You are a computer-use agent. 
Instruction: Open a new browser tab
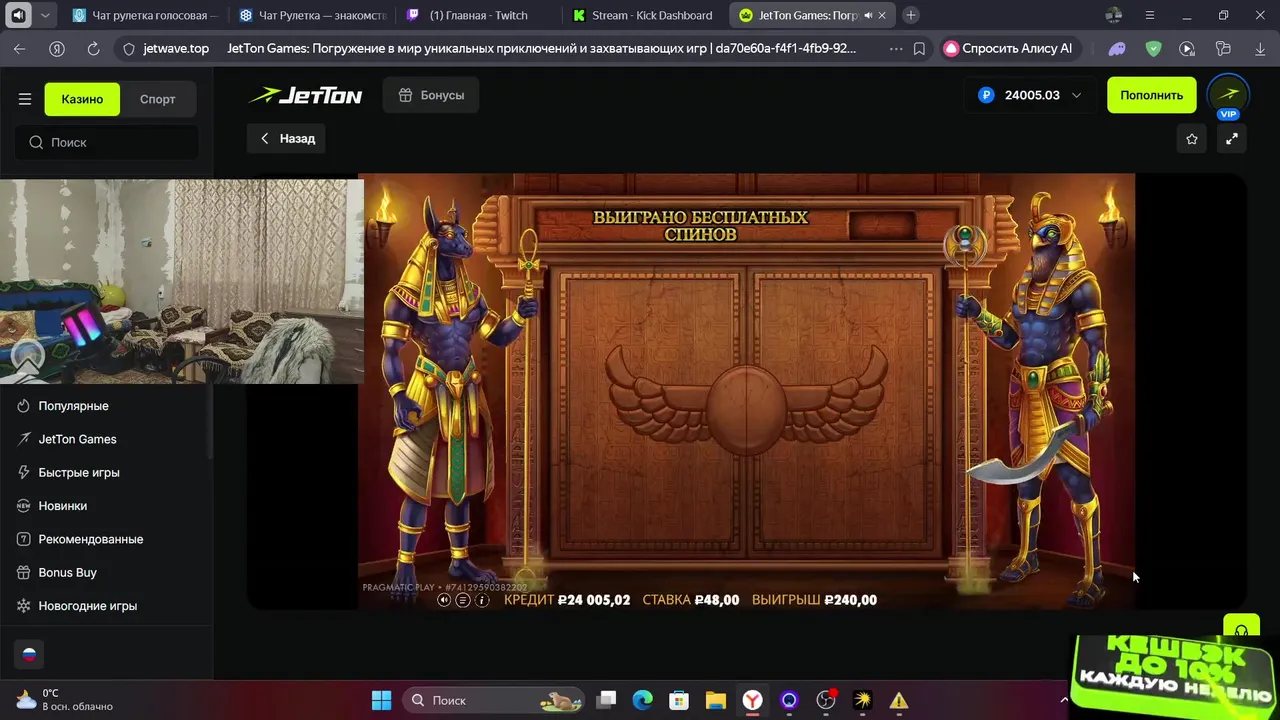pos(911,15)
